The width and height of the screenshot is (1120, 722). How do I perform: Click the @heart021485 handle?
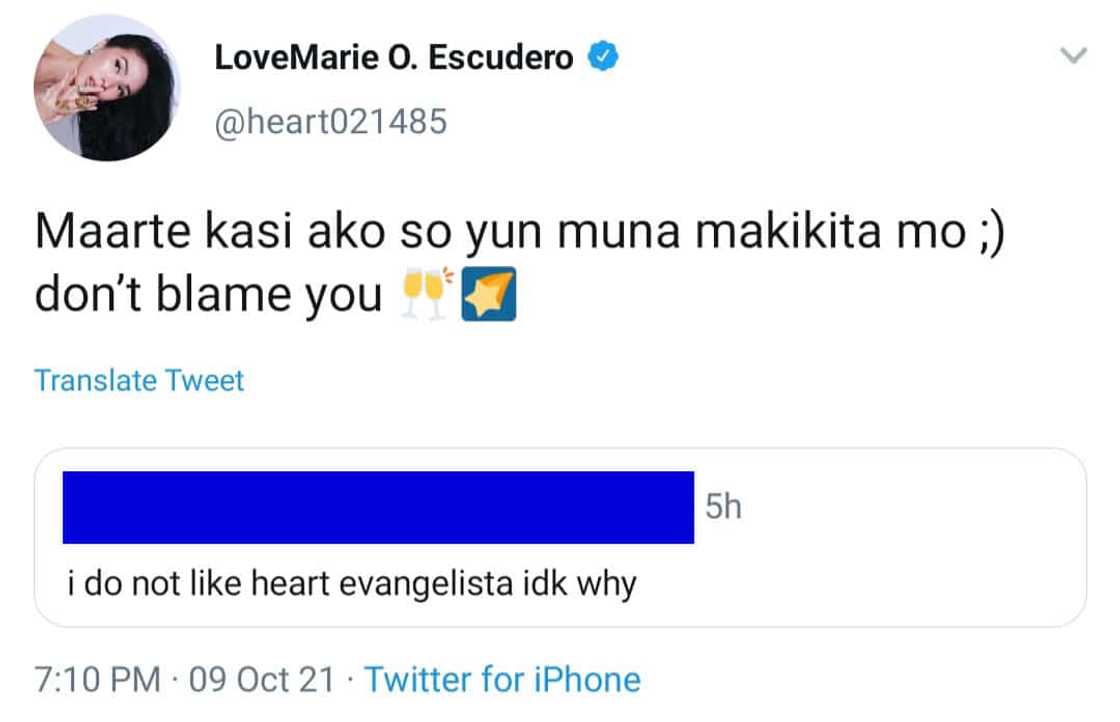(334, 122)
